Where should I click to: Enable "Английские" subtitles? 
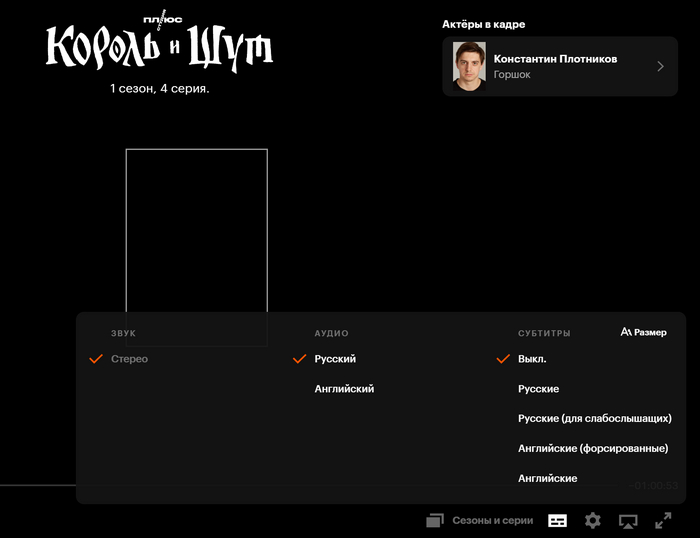tap(547, 478)
